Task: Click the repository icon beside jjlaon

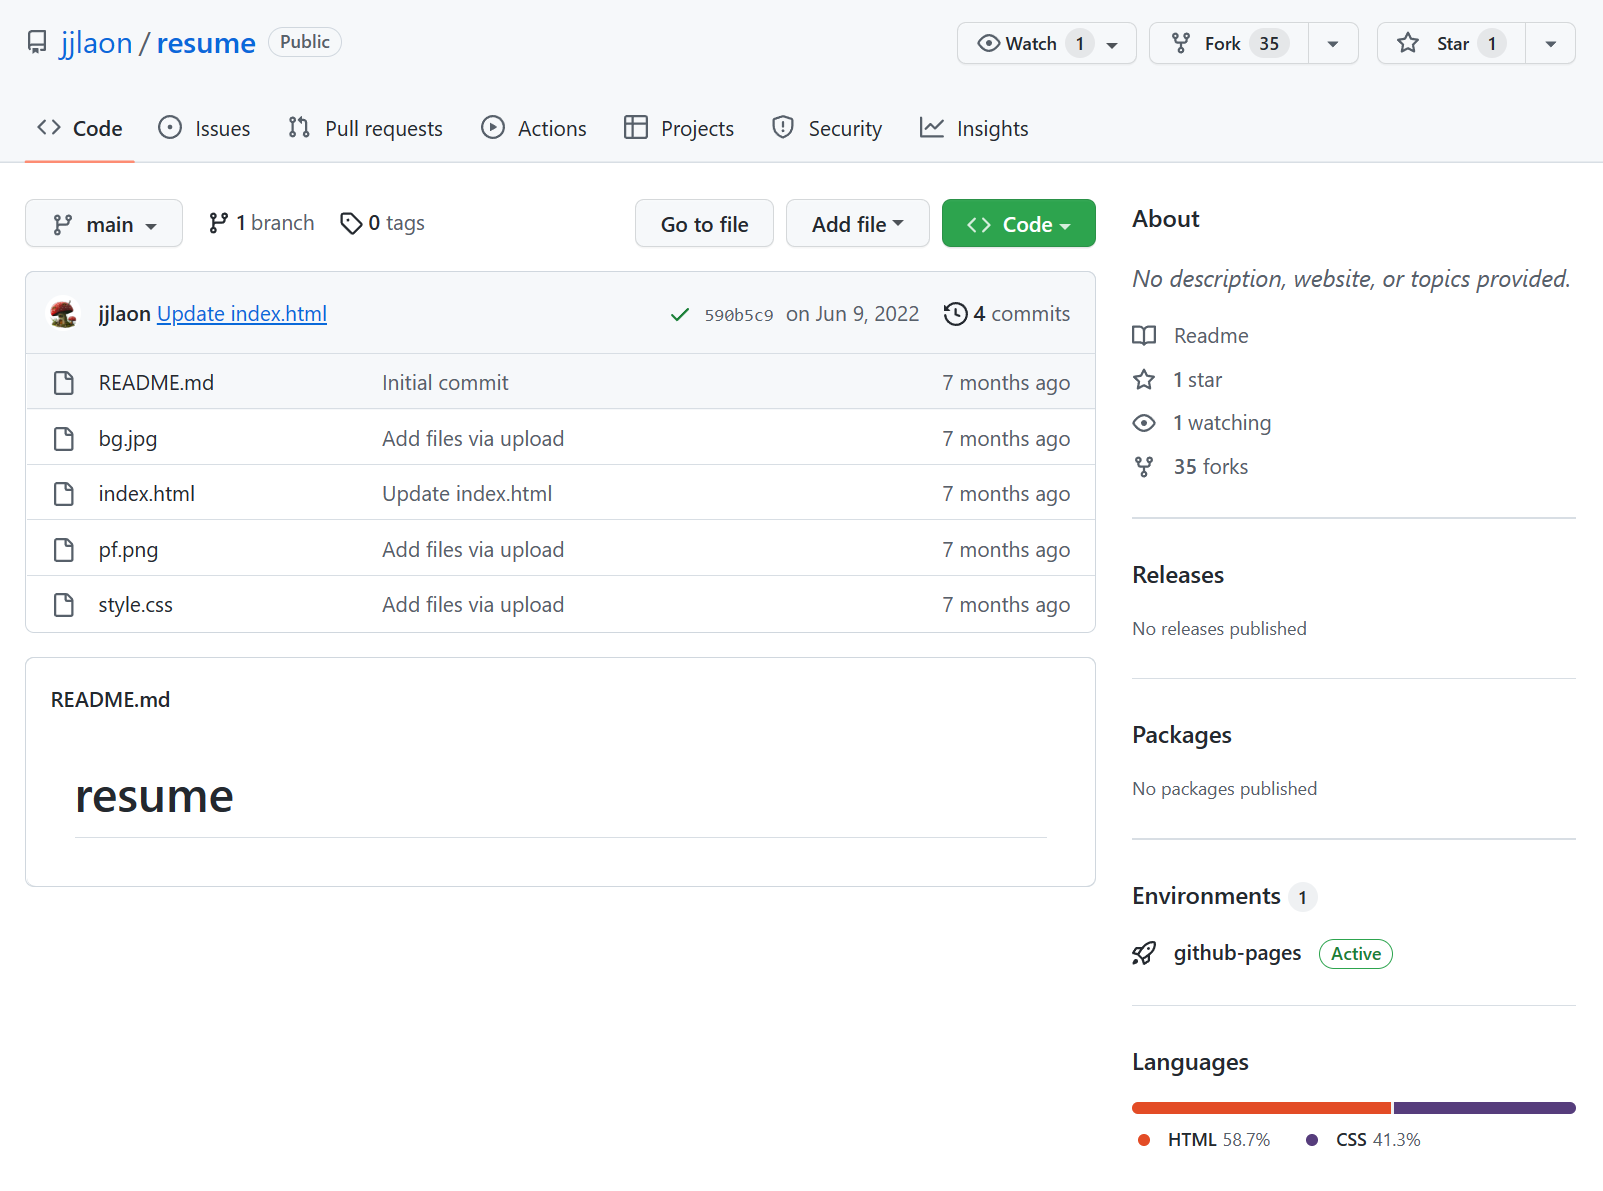Action: click(x=37, y=43)
